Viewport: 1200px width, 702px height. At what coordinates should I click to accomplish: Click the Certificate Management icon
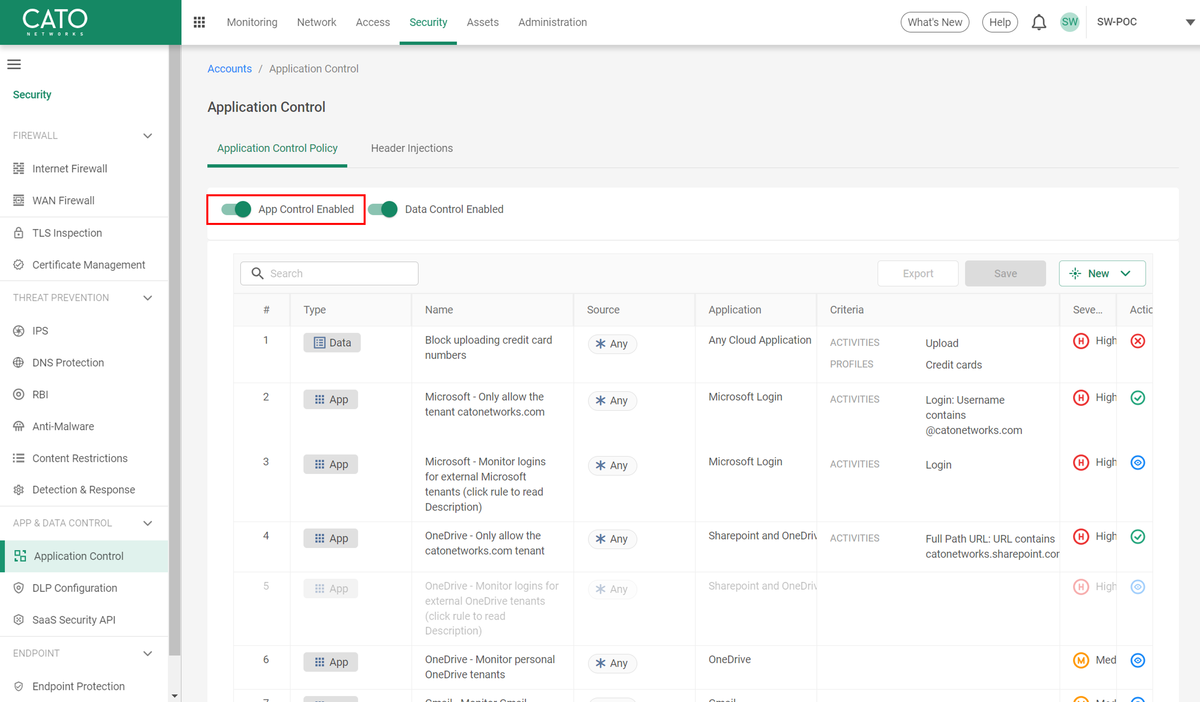[x=19, y=265]
